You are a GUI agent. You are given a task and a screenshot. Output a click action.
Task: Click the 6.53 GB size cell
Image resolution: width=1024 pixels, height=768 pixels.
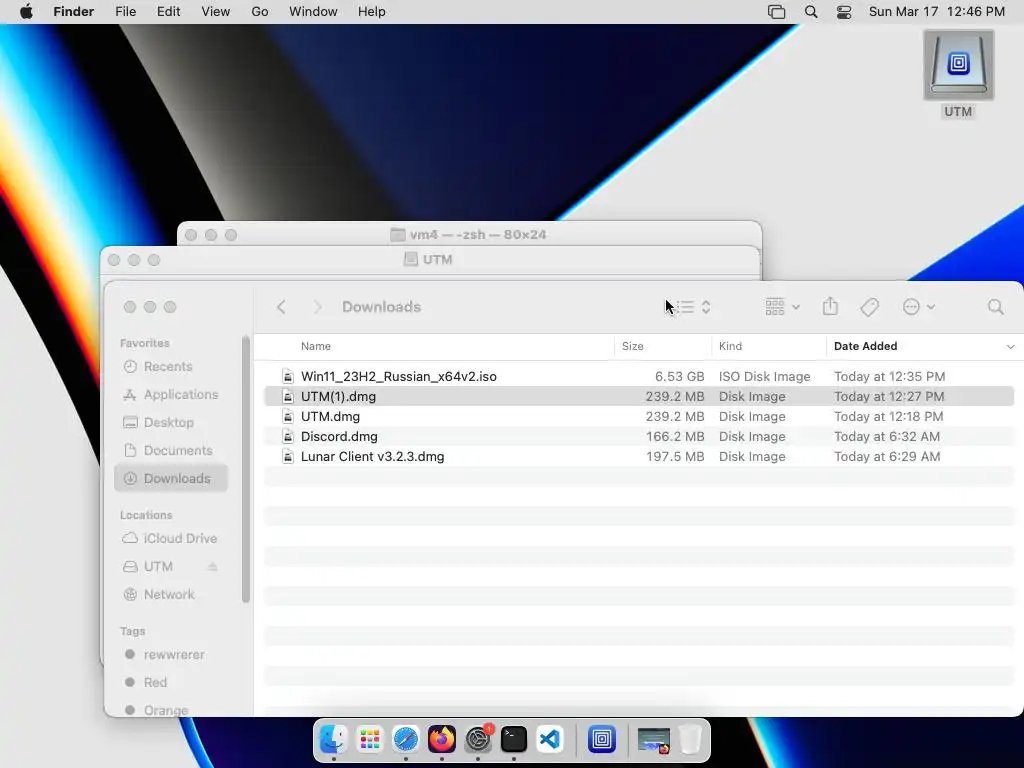[679, 376]
